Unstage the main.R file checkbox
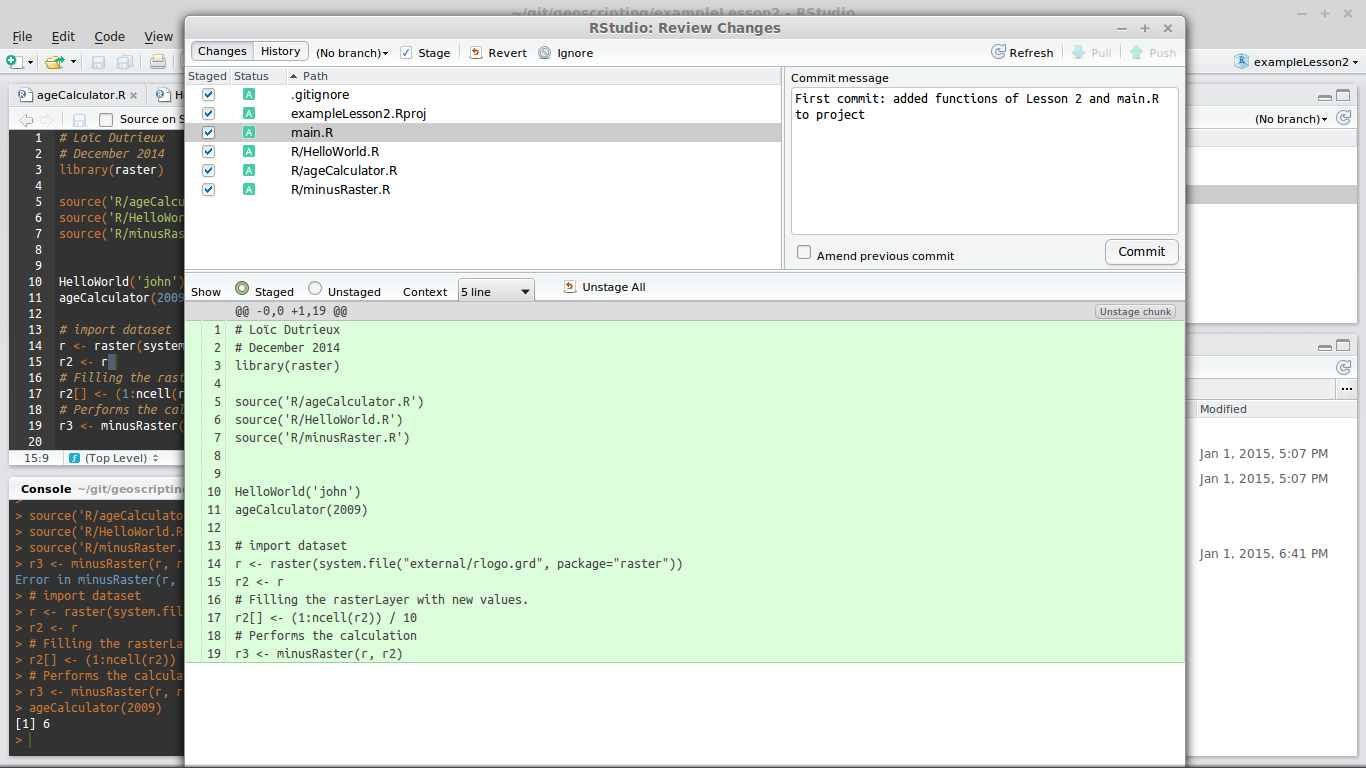Viewport: 1366px width, 768px height. coord(208,132)
